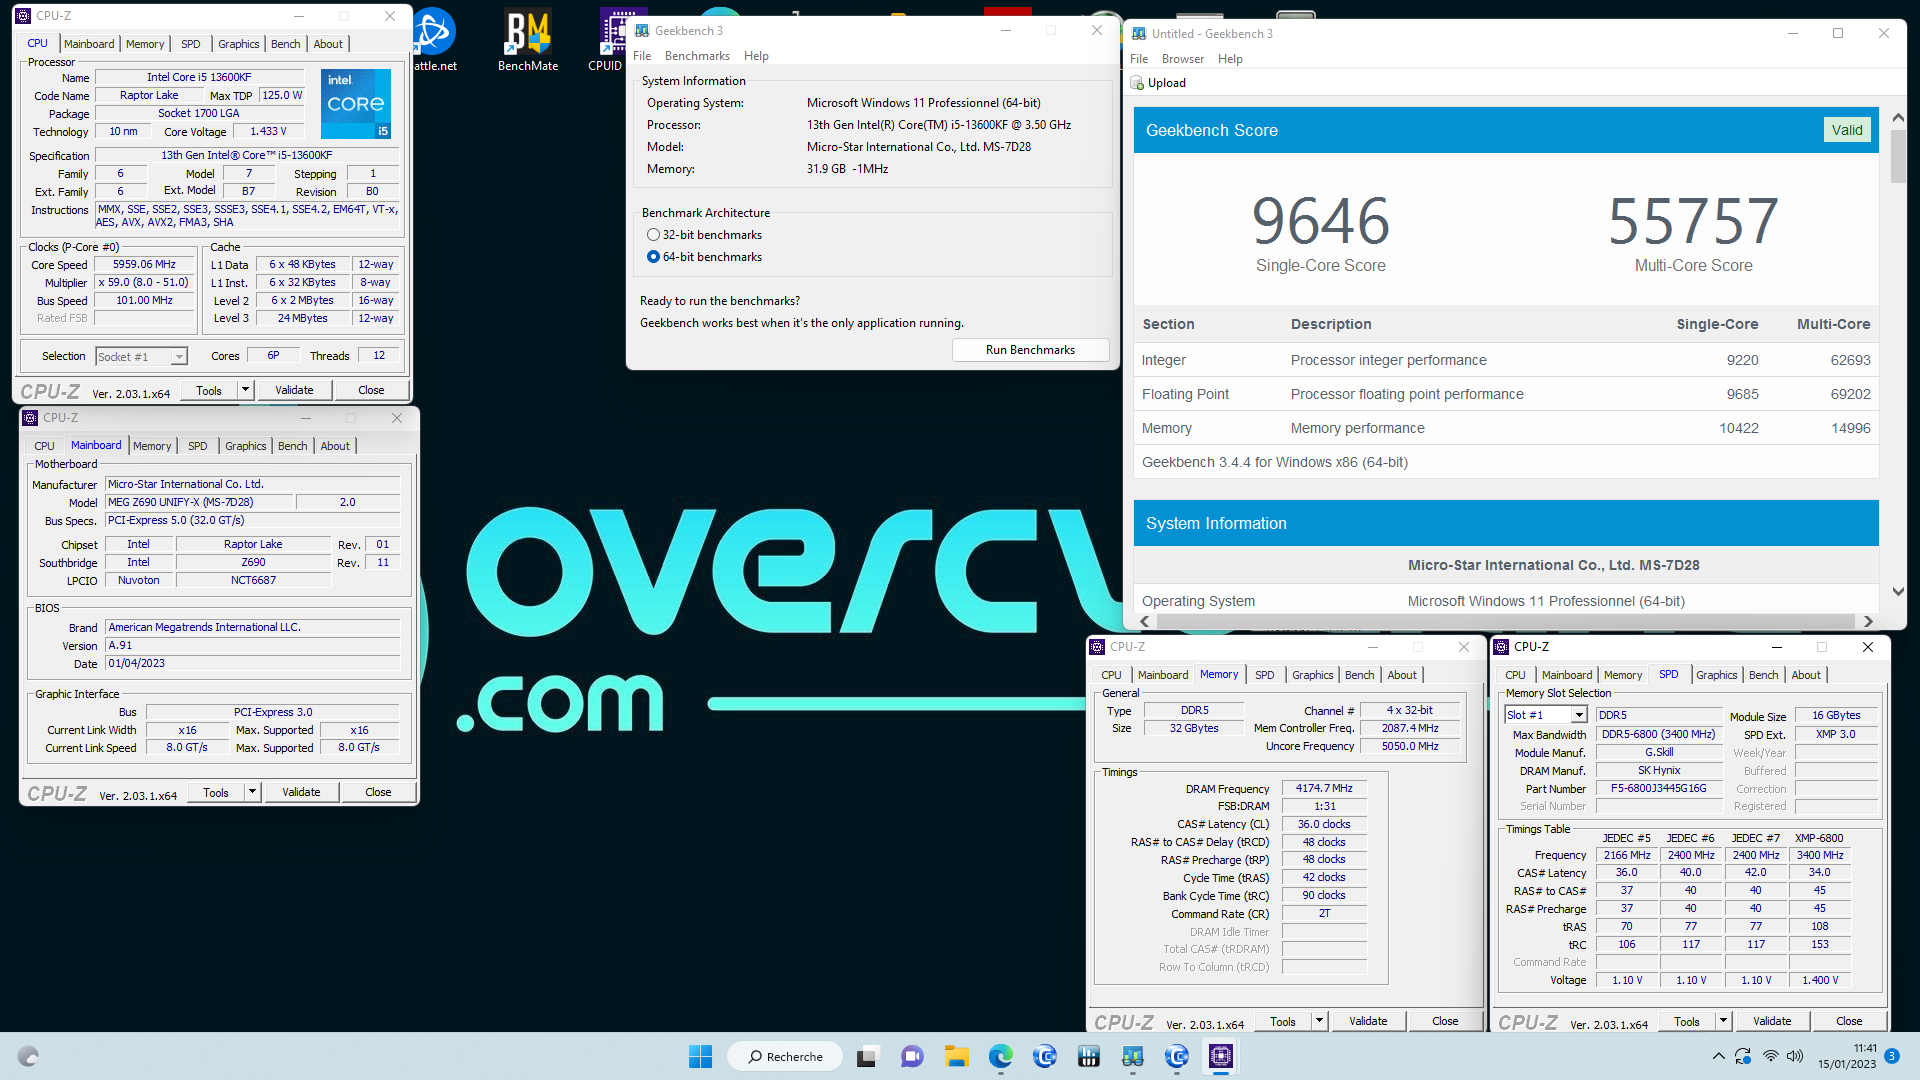
Task: Open the Browser menu in the Geekbench results window
Action: (1182, 59)
